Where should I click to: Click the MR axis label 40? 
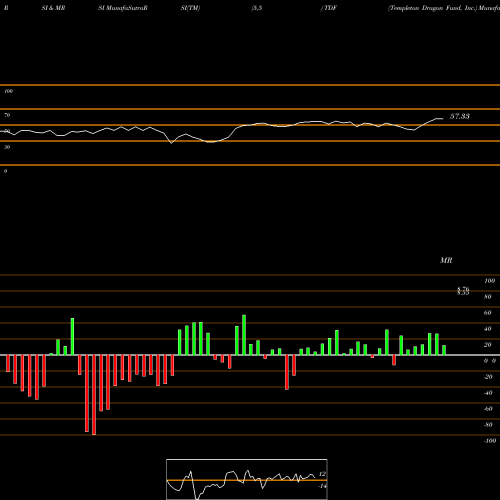[x=488, y=329]
